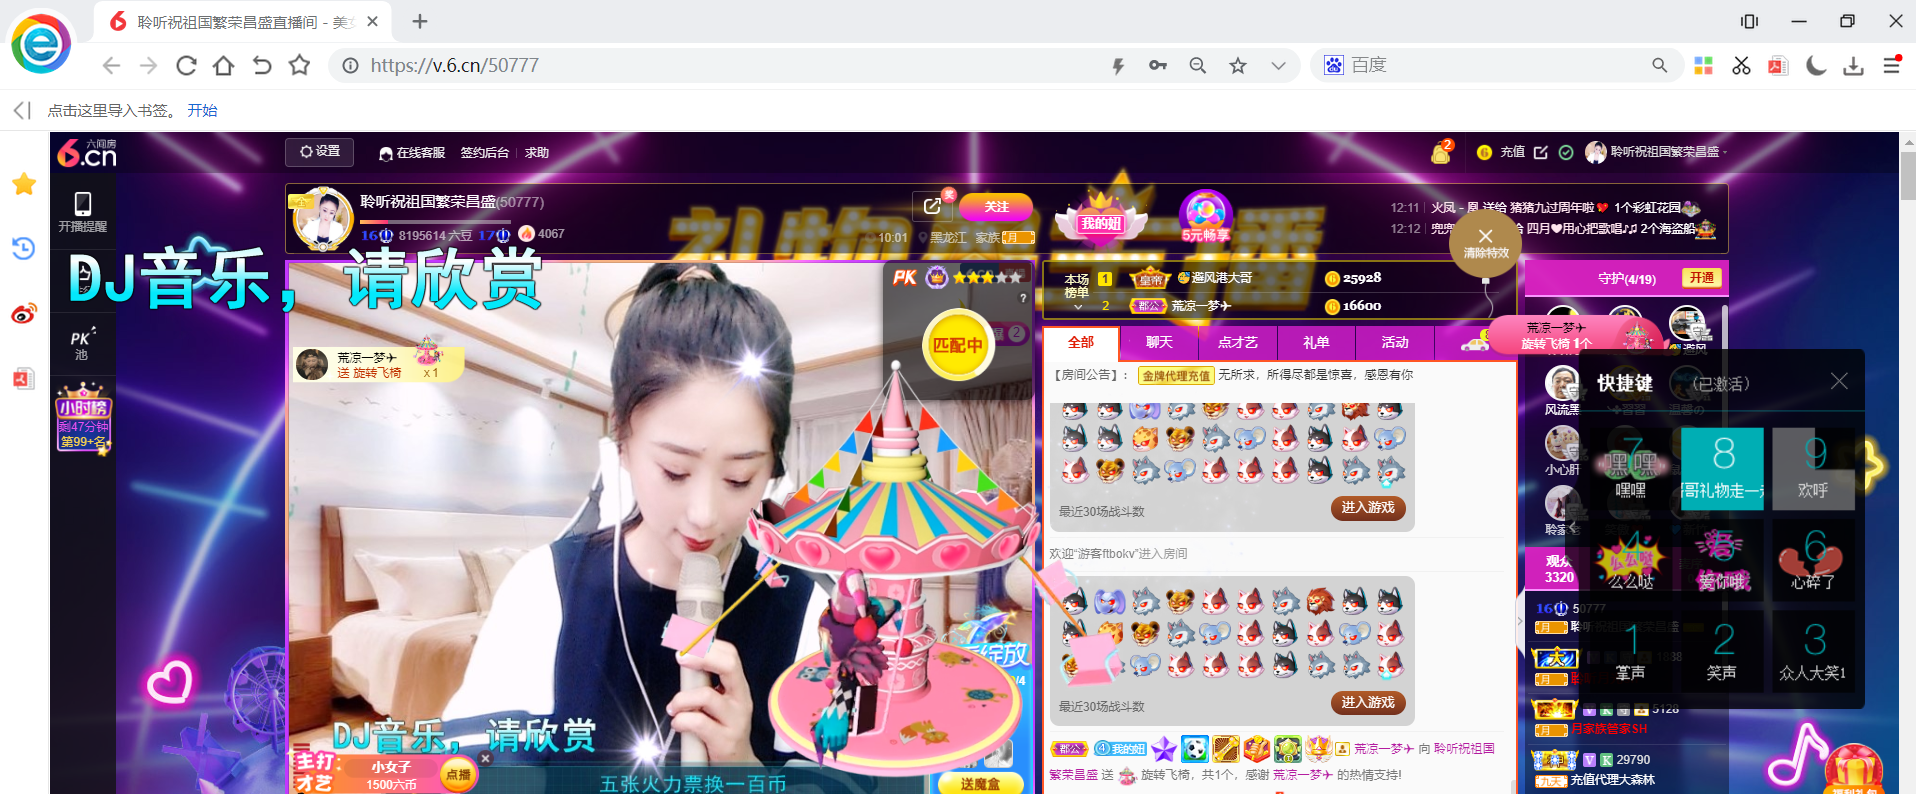Click the 求助 help link
Viewport: 1916px width, 794px height.
tap(537, 153)
